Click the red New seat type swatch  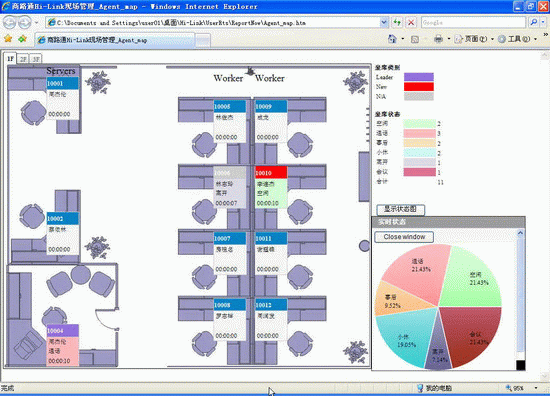point(419,87)
